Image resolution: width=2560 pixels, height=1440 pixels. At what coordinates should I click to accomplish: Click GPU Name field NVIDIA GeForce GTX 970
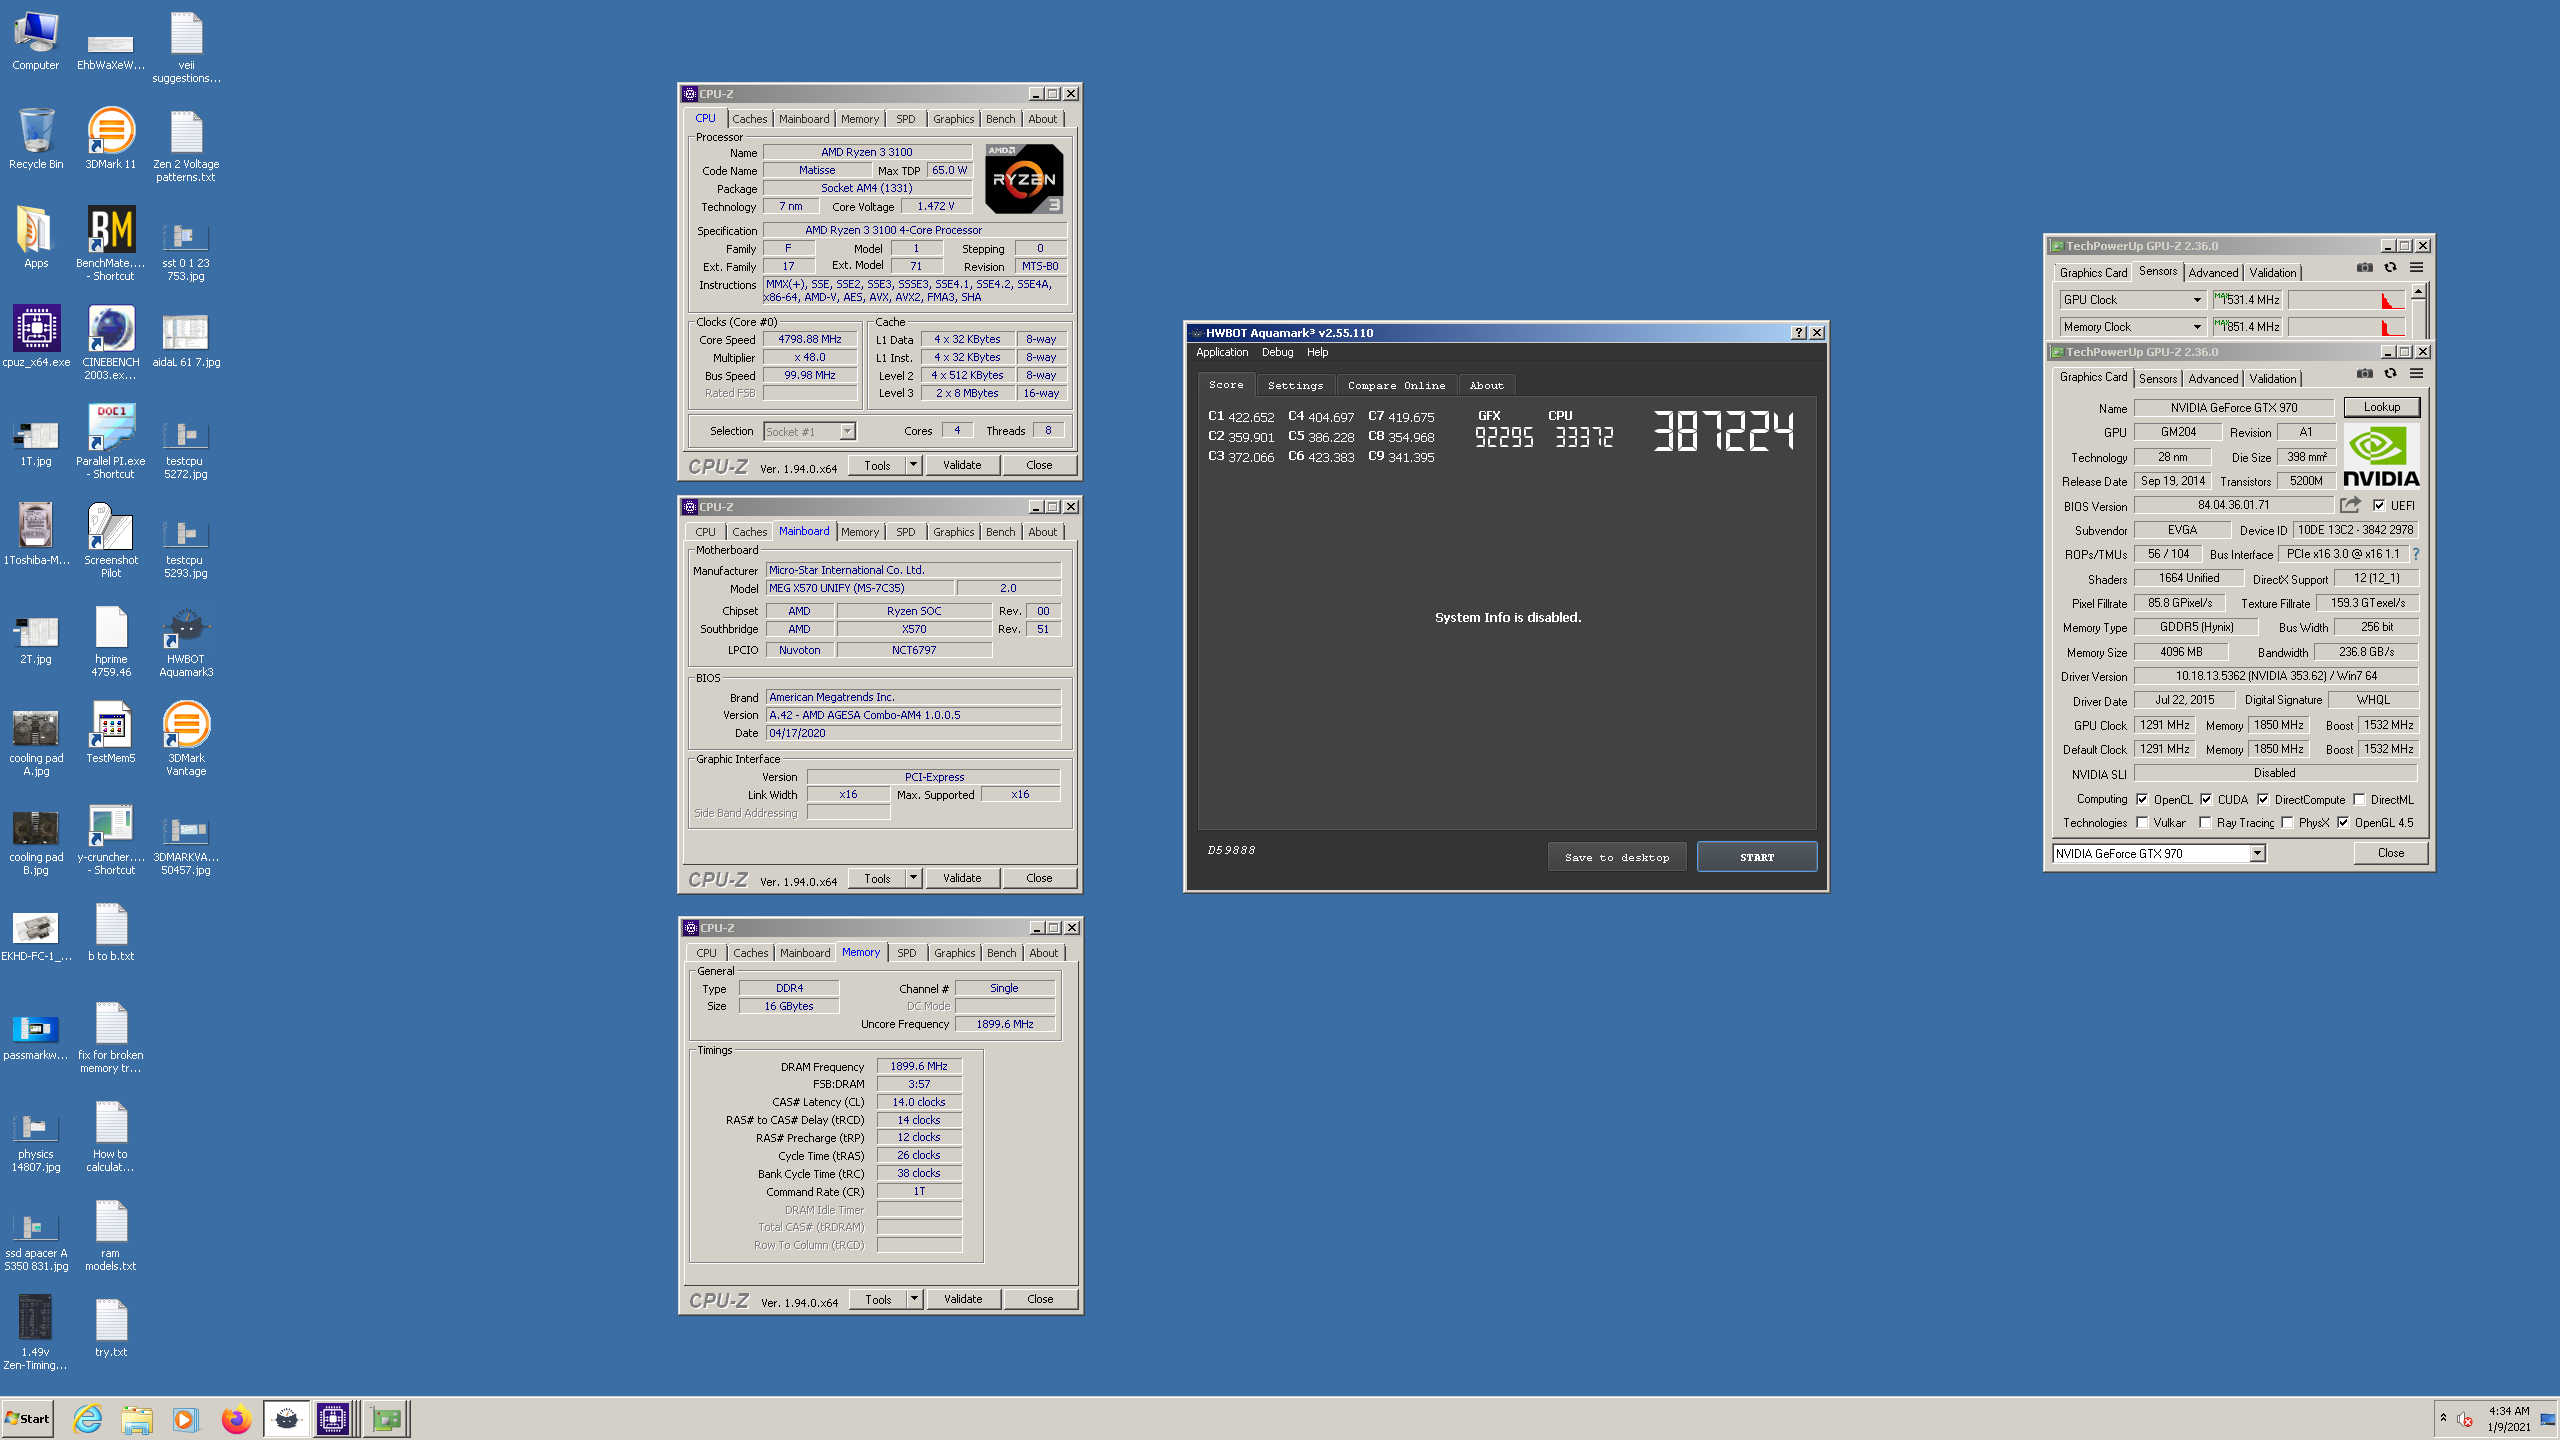coord(2234,407)
